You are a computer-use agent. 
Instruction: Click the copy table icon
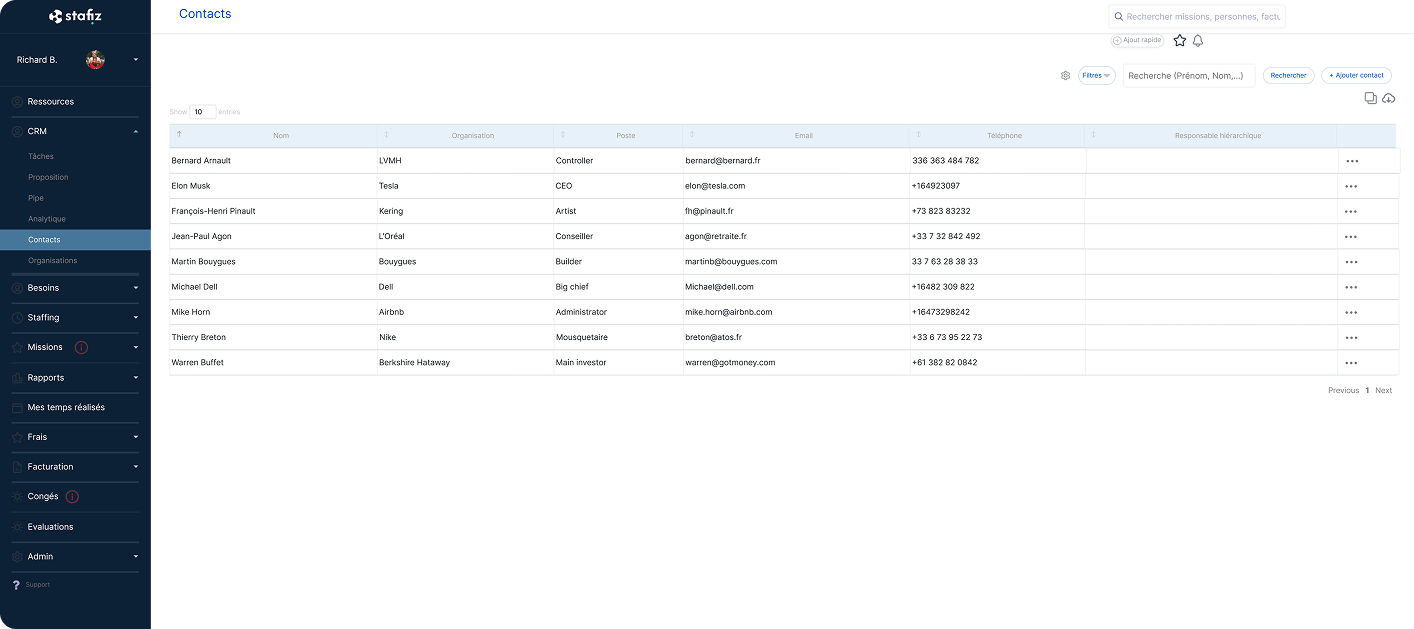tap(1371, 98)
